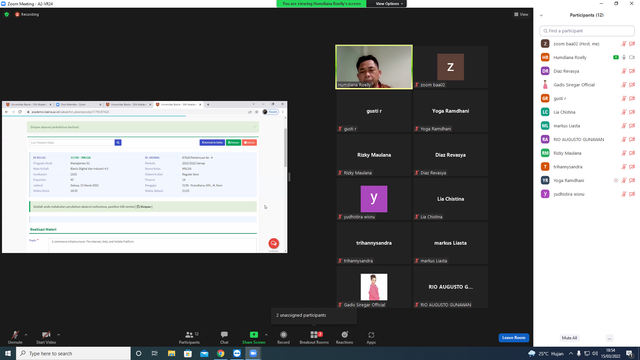
Task: Click the 2 unassigned participants tooltip
Action: (313, 316)
